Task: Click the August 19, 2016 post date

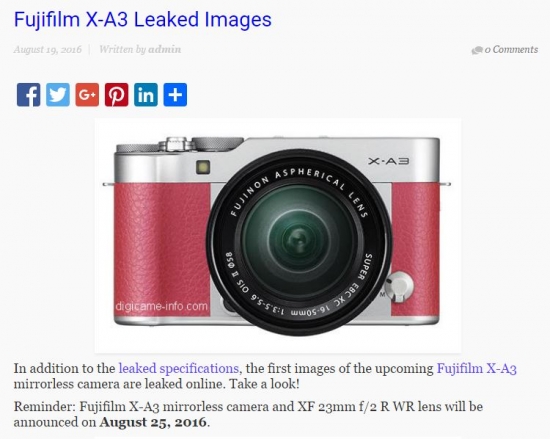Action: (48, 49)
